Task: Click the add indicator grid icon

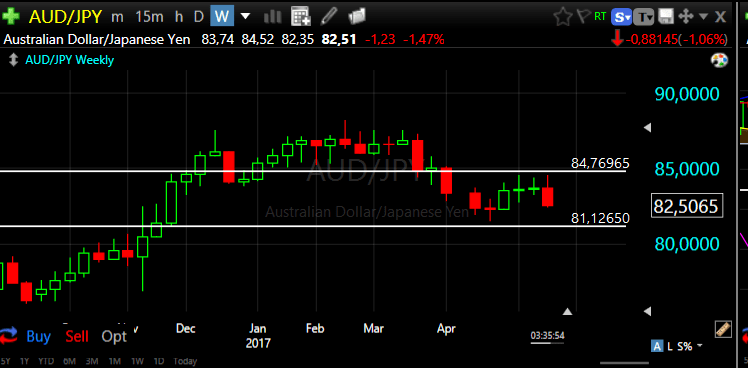Action: 301,17
